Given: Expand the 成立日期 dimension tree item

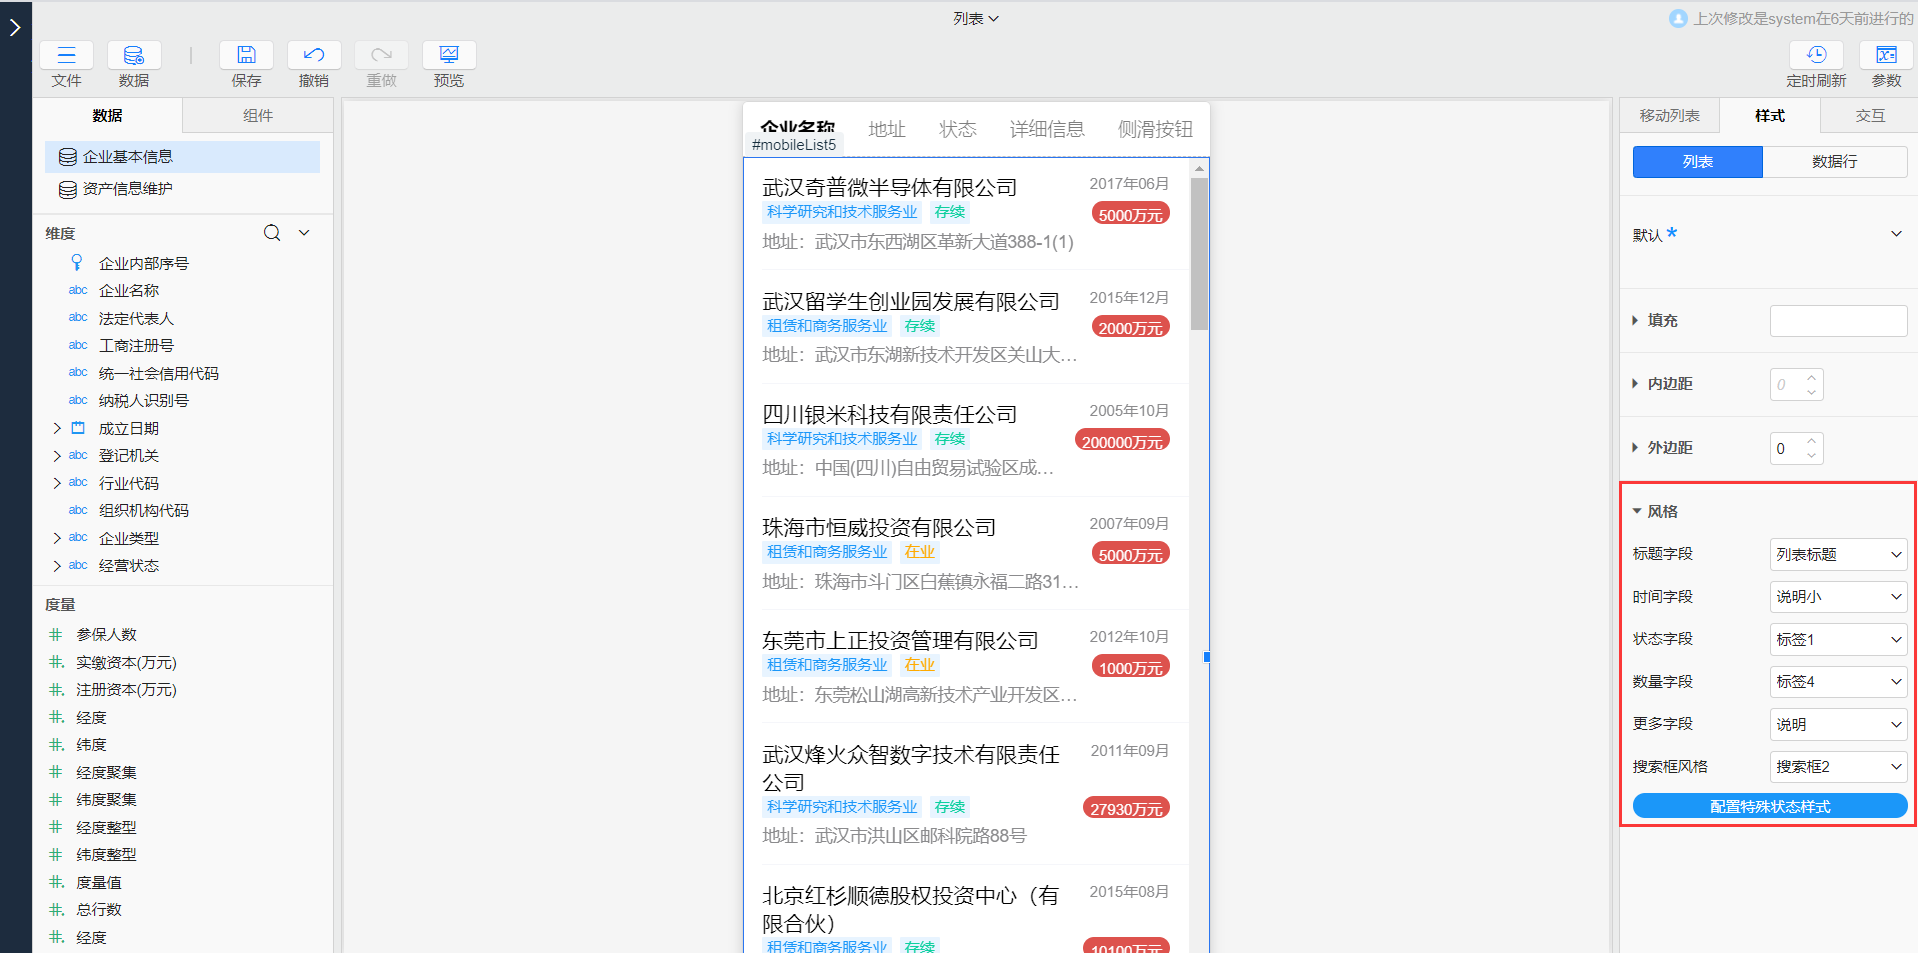Looking at the screenshot, I should click(x=57, y=427).
